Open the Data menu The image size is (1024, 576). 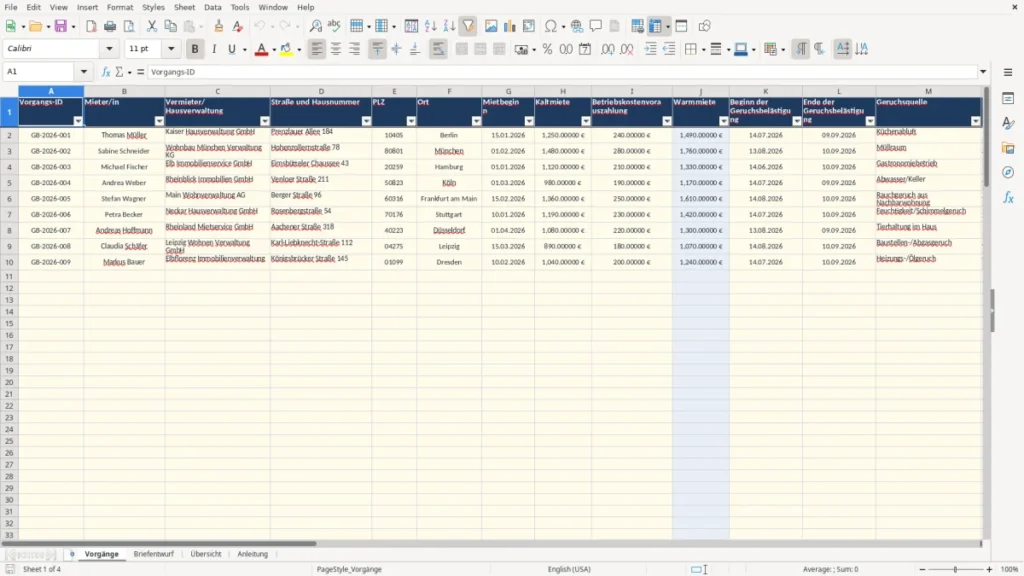click(x=212, y=7)
